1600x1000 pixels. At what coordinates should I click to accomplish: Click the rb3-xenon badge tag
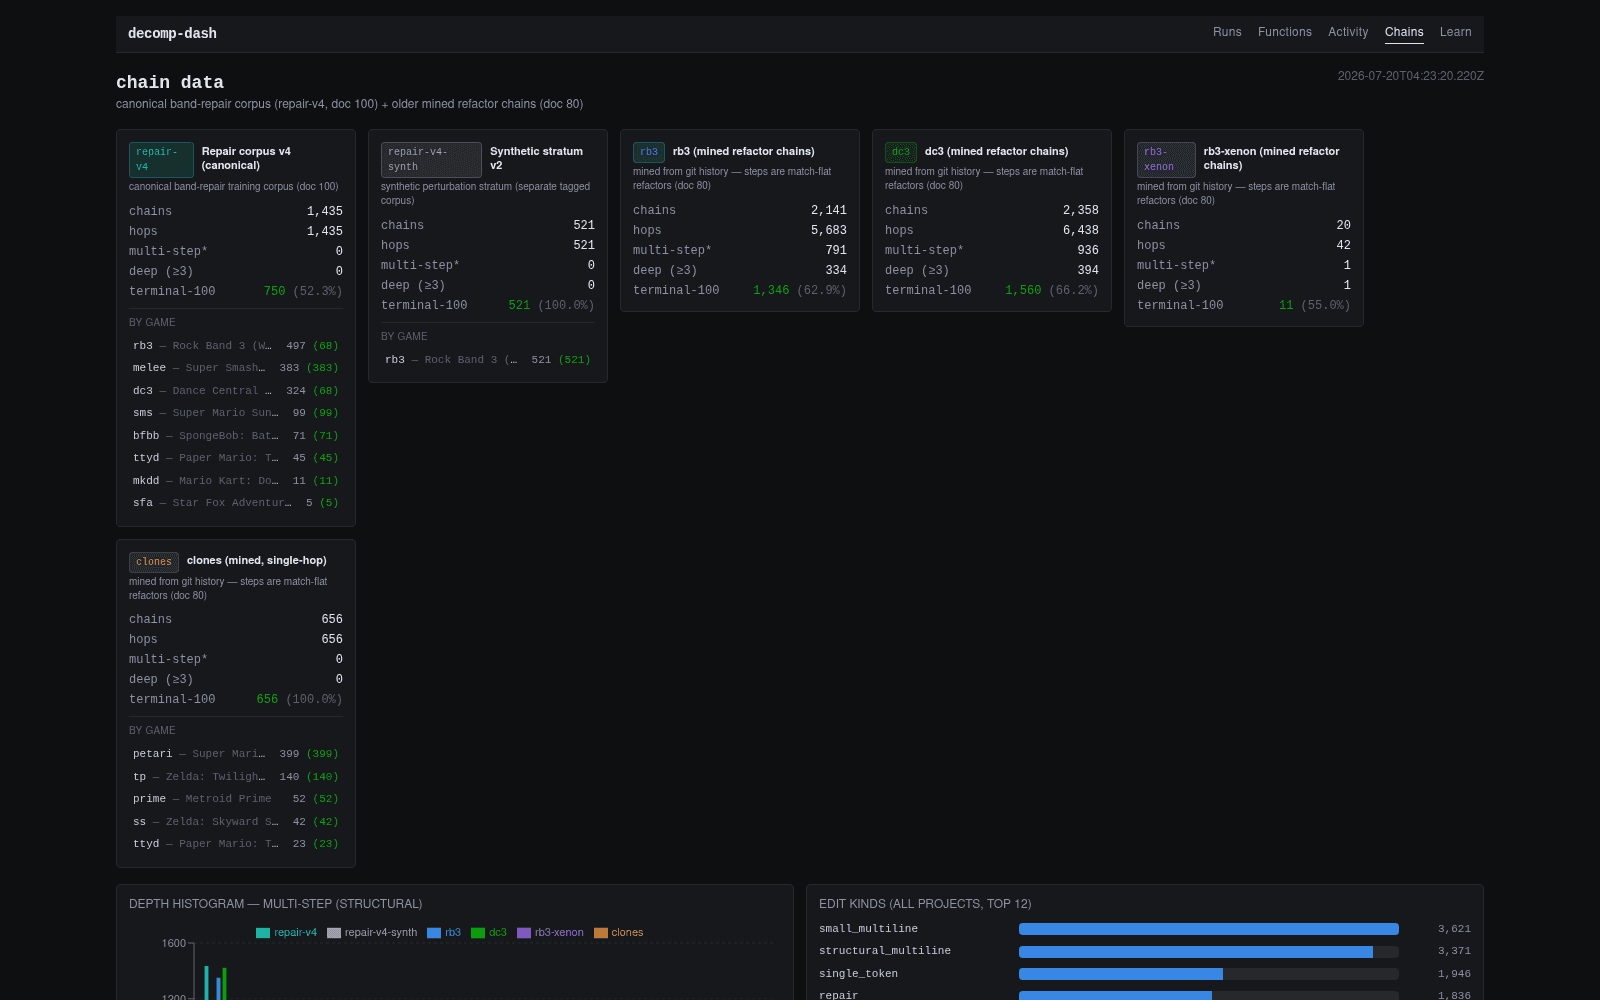(1166, 159)
